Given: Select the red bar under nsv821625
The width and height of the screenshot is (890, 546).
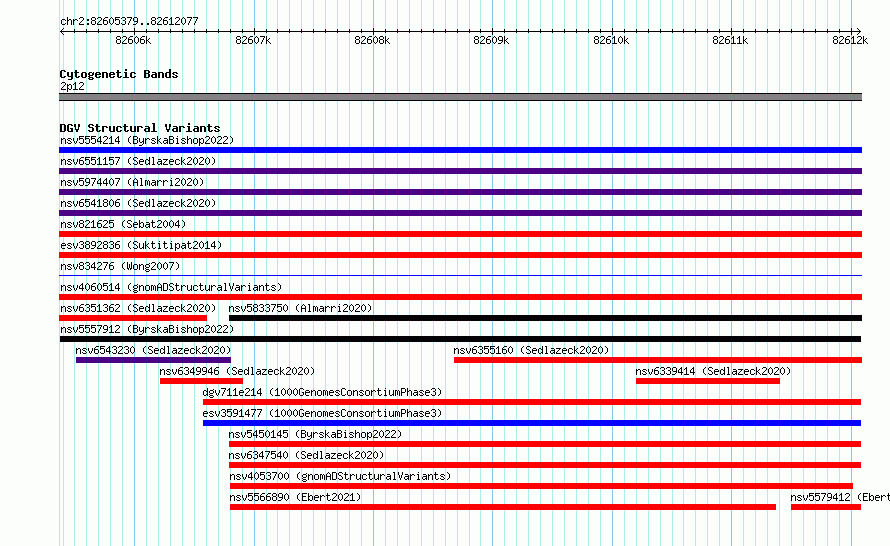Looking at the screenshot, I should pos(460,234).
